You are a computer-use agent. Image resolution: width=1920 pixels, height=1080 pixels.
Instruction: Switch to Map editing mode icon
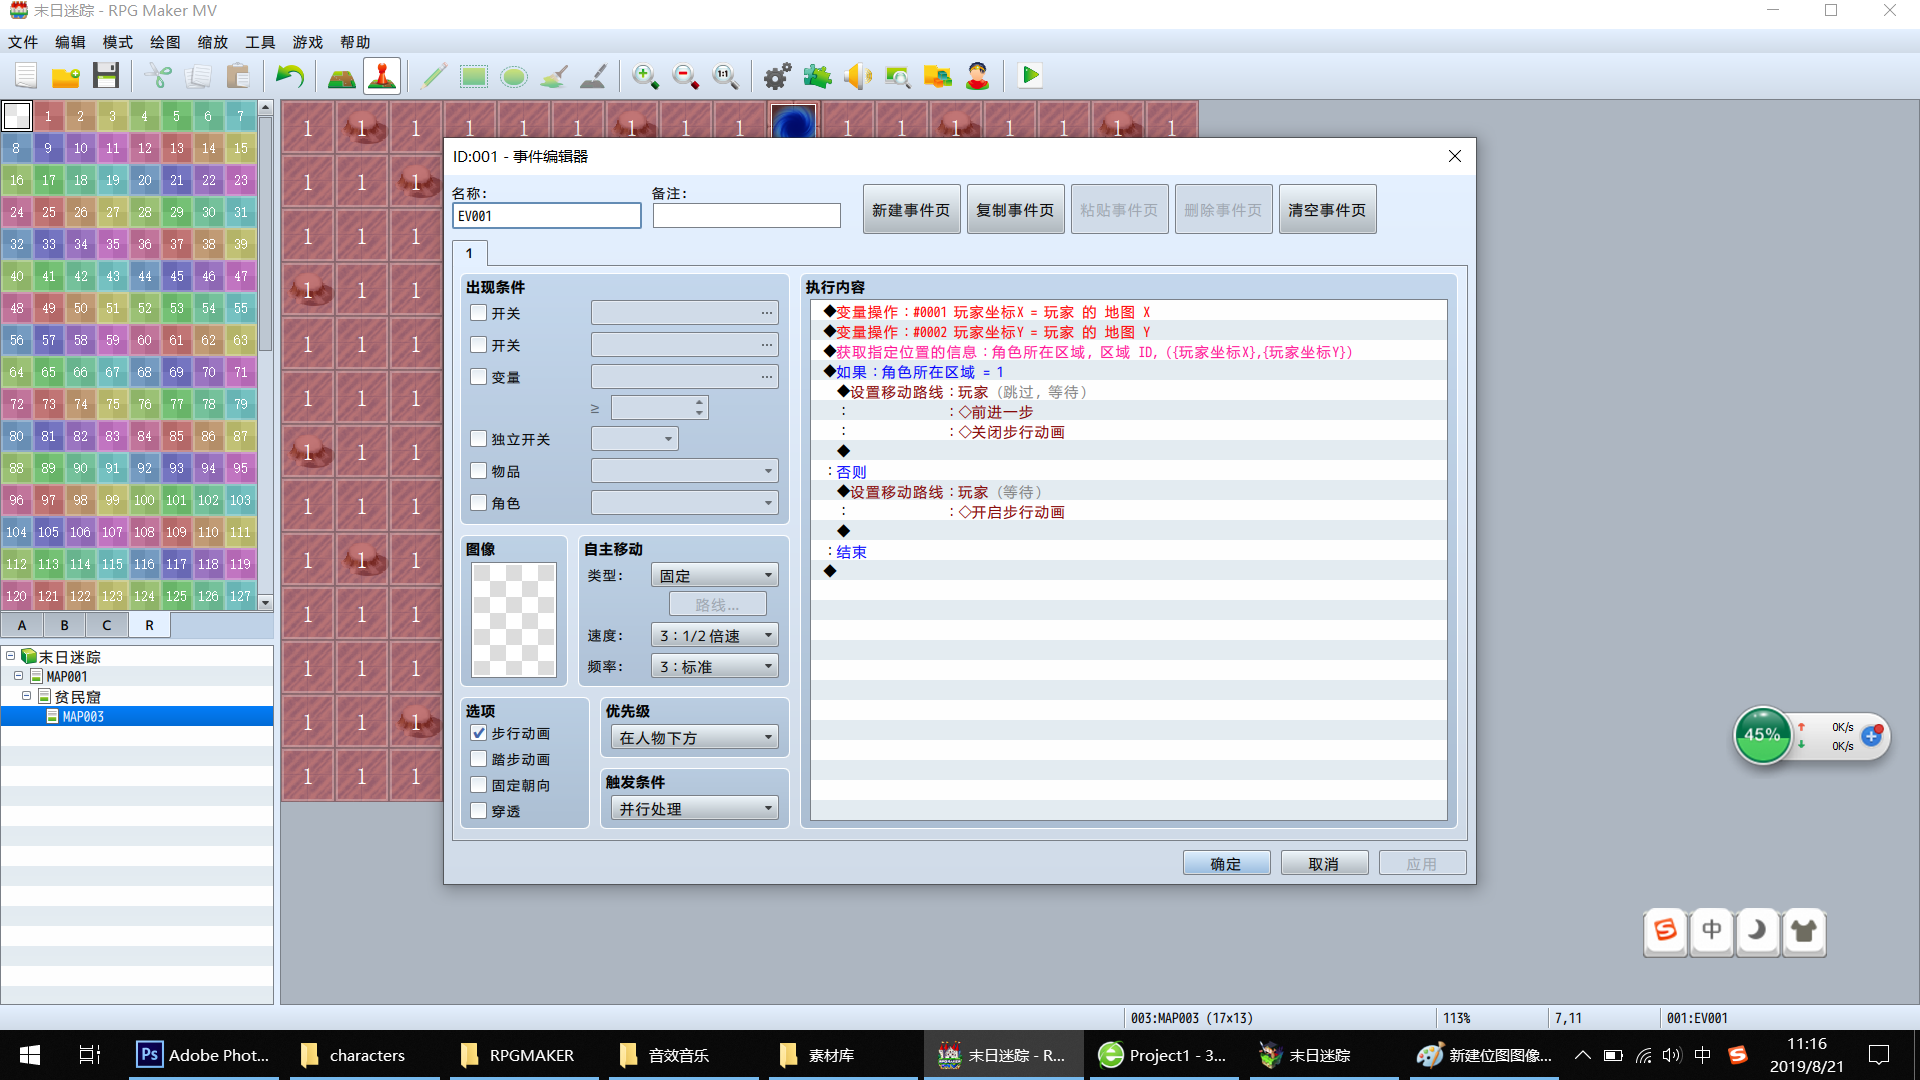342,76
